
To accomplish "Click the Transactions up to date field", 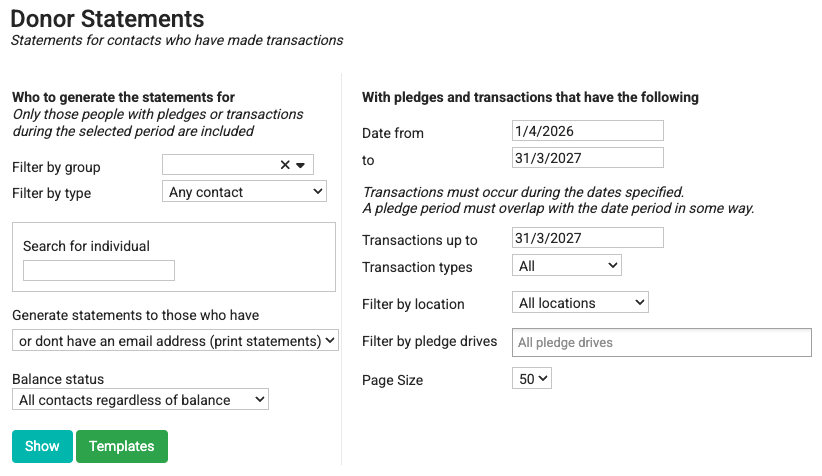I will [x=588, y=237].
